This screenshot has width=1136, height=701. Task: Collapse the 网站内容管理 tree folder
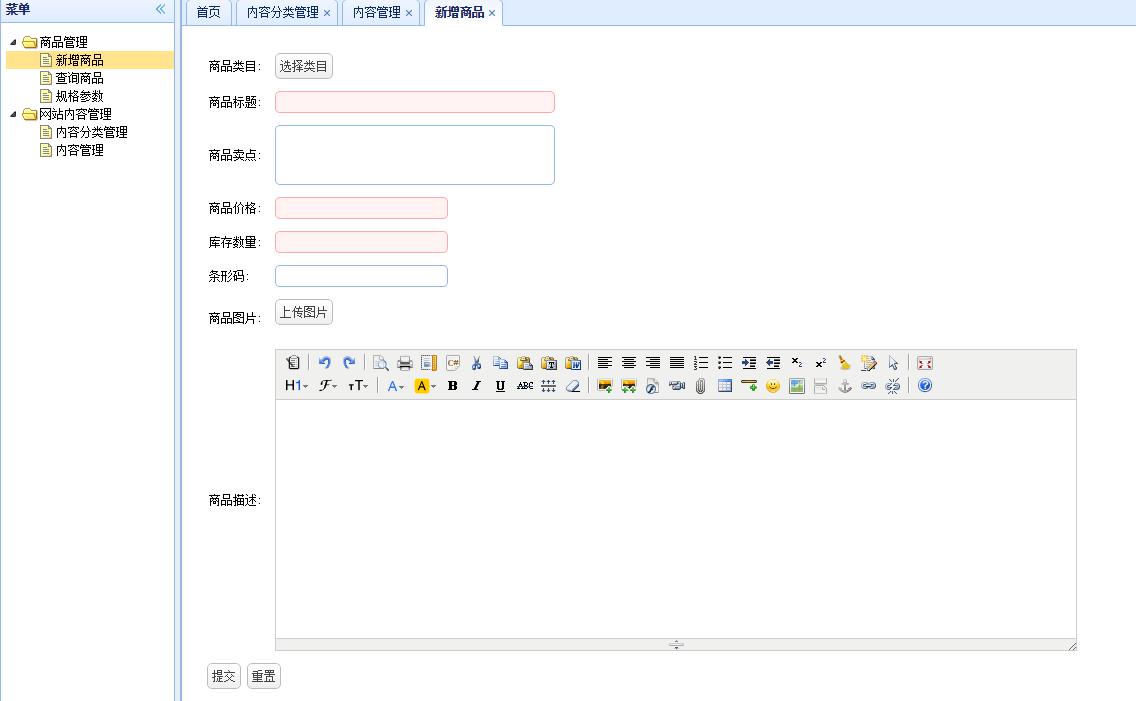tap(14, 114)
